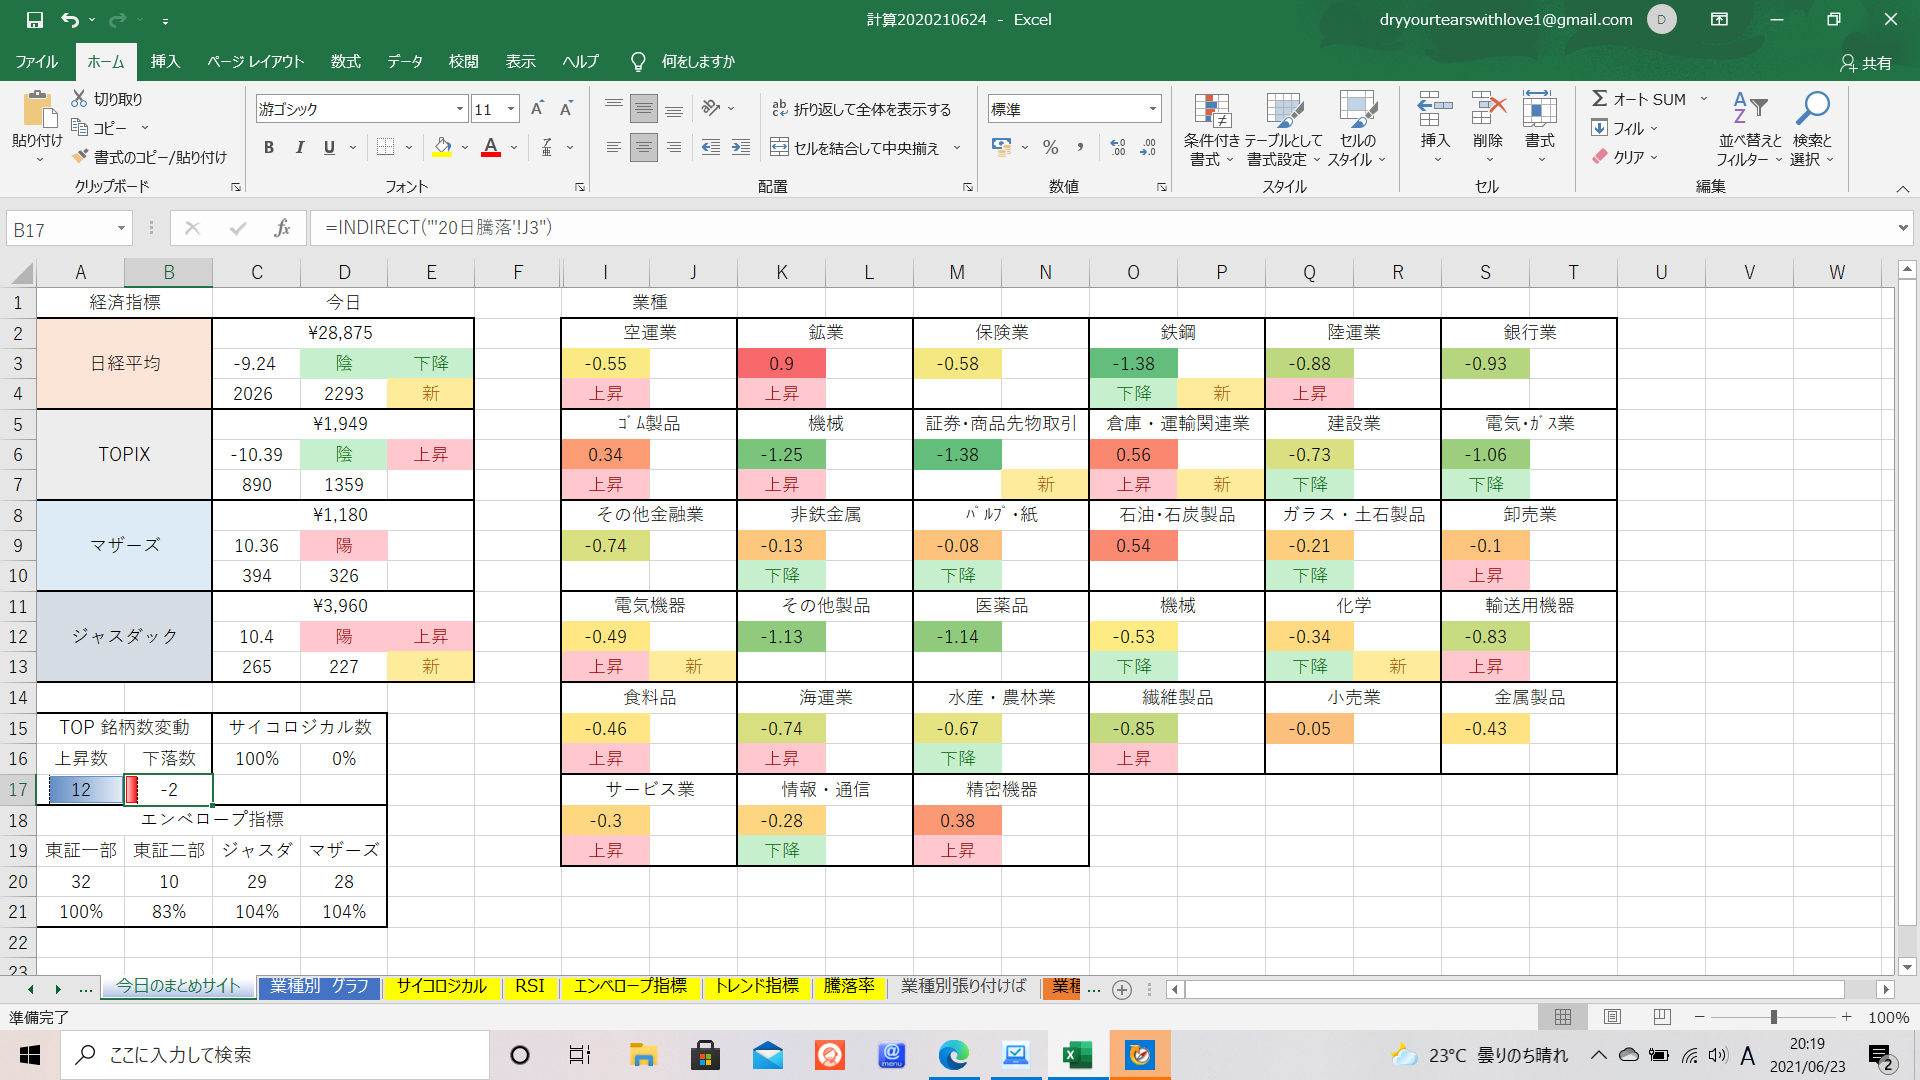Click the Format Painter brush icon
The width and height of the screenshot is (1920, 1080).
pyautogui.click(x=81, y=157)
